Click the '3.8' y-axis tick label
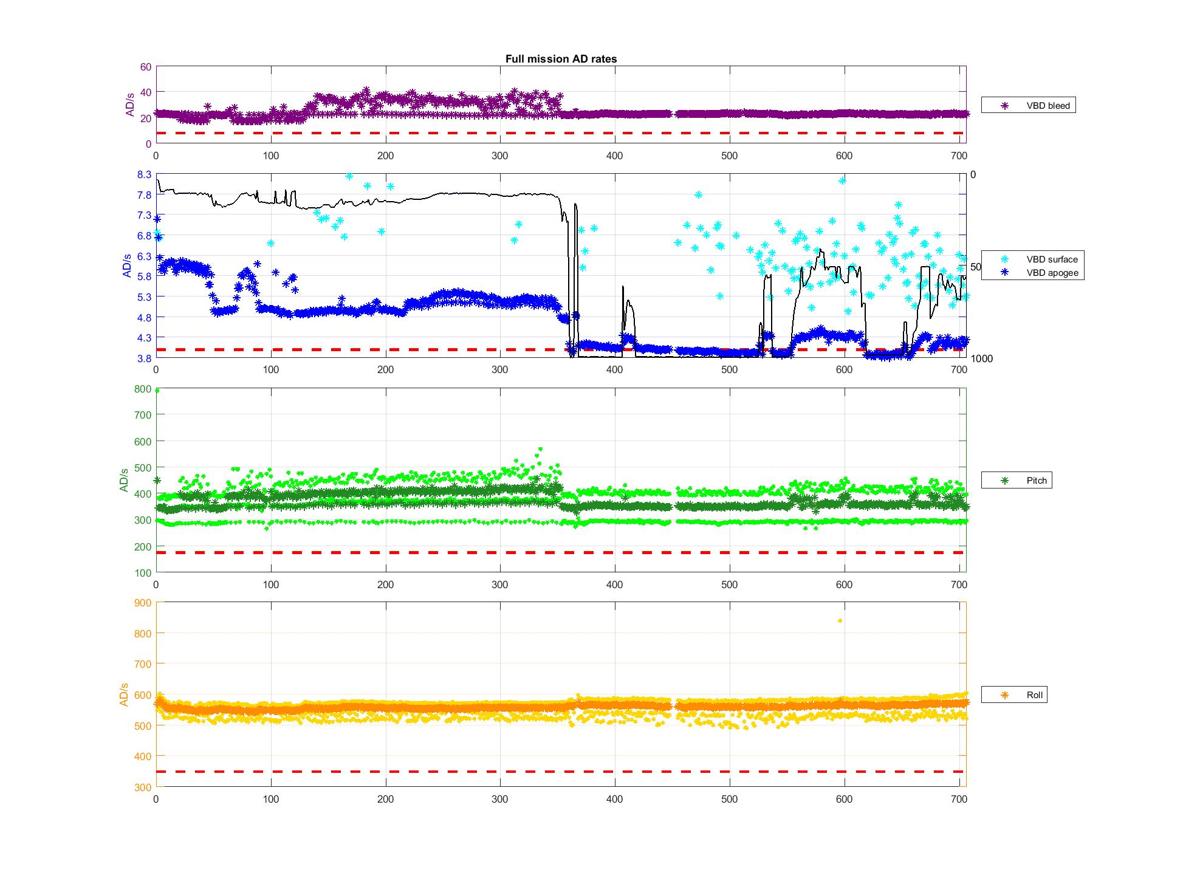This screenshot has height=885, width=1200. tap(145, 358)
